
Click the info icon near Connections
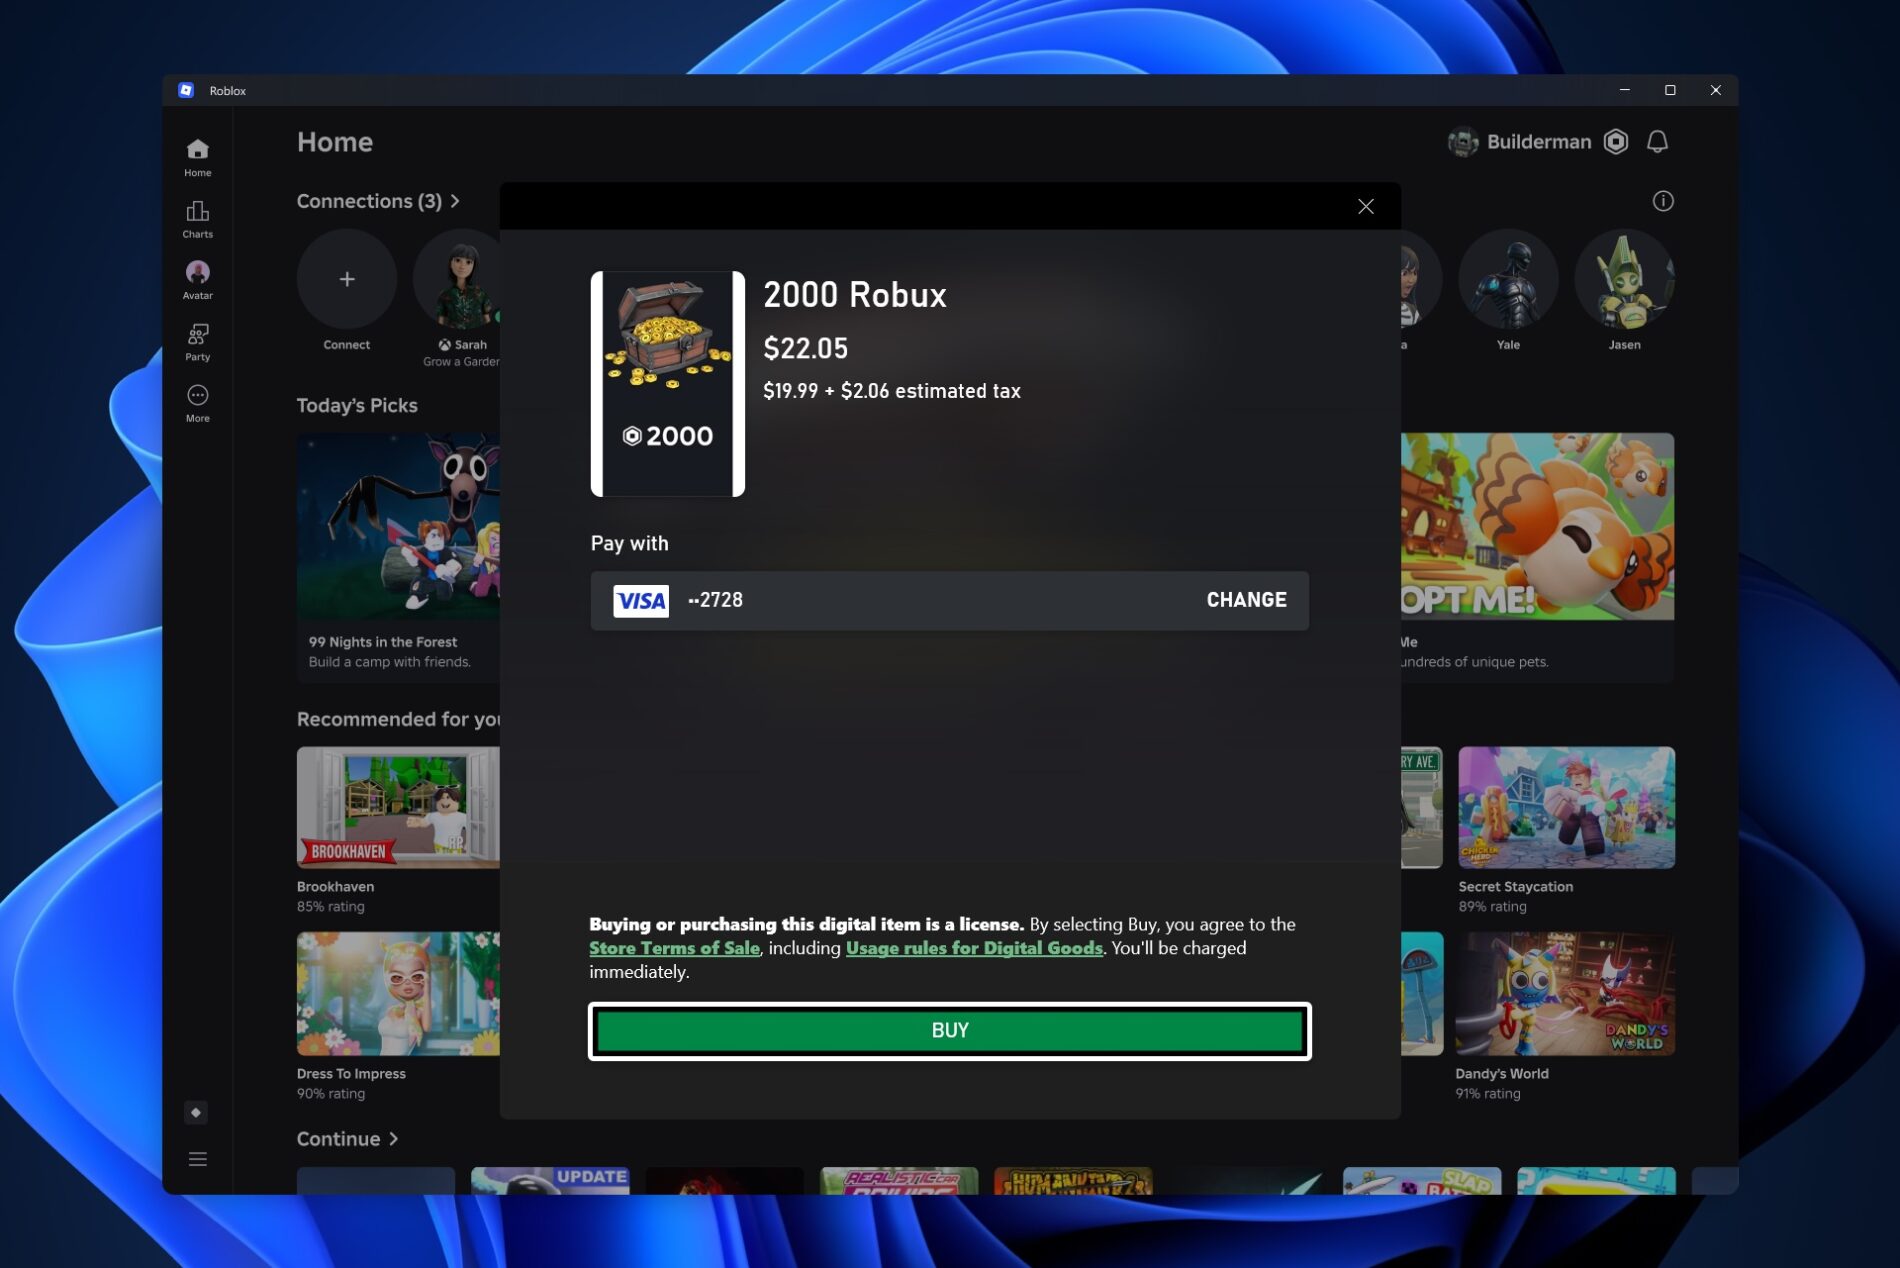click(x=1662, y=201)
